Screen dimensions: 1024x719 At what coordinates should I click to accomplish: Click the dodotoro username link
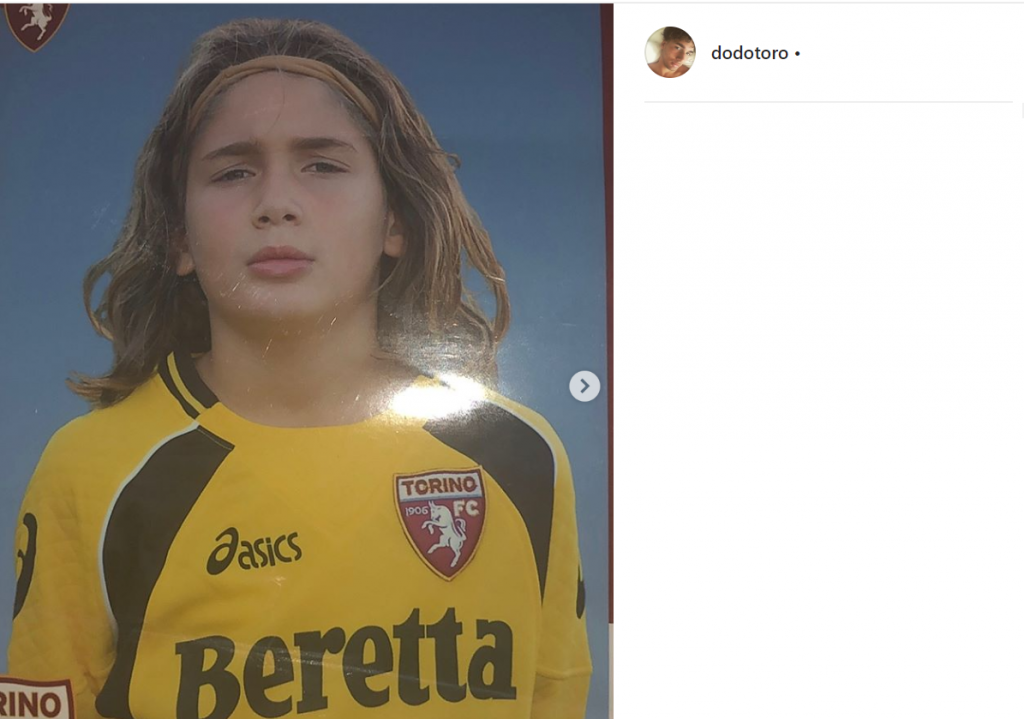click(x=749, y=53)
